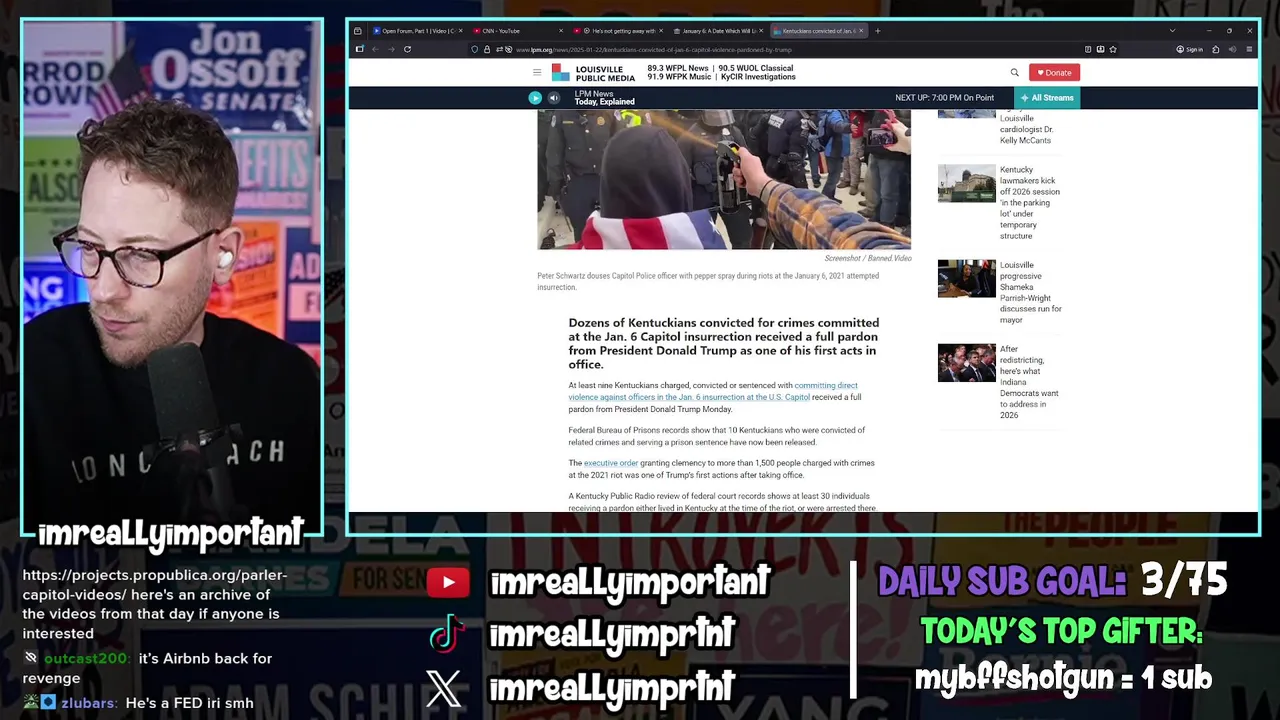1280x720 pixels.
Task: Open a new browser tab
Action: 878,31
